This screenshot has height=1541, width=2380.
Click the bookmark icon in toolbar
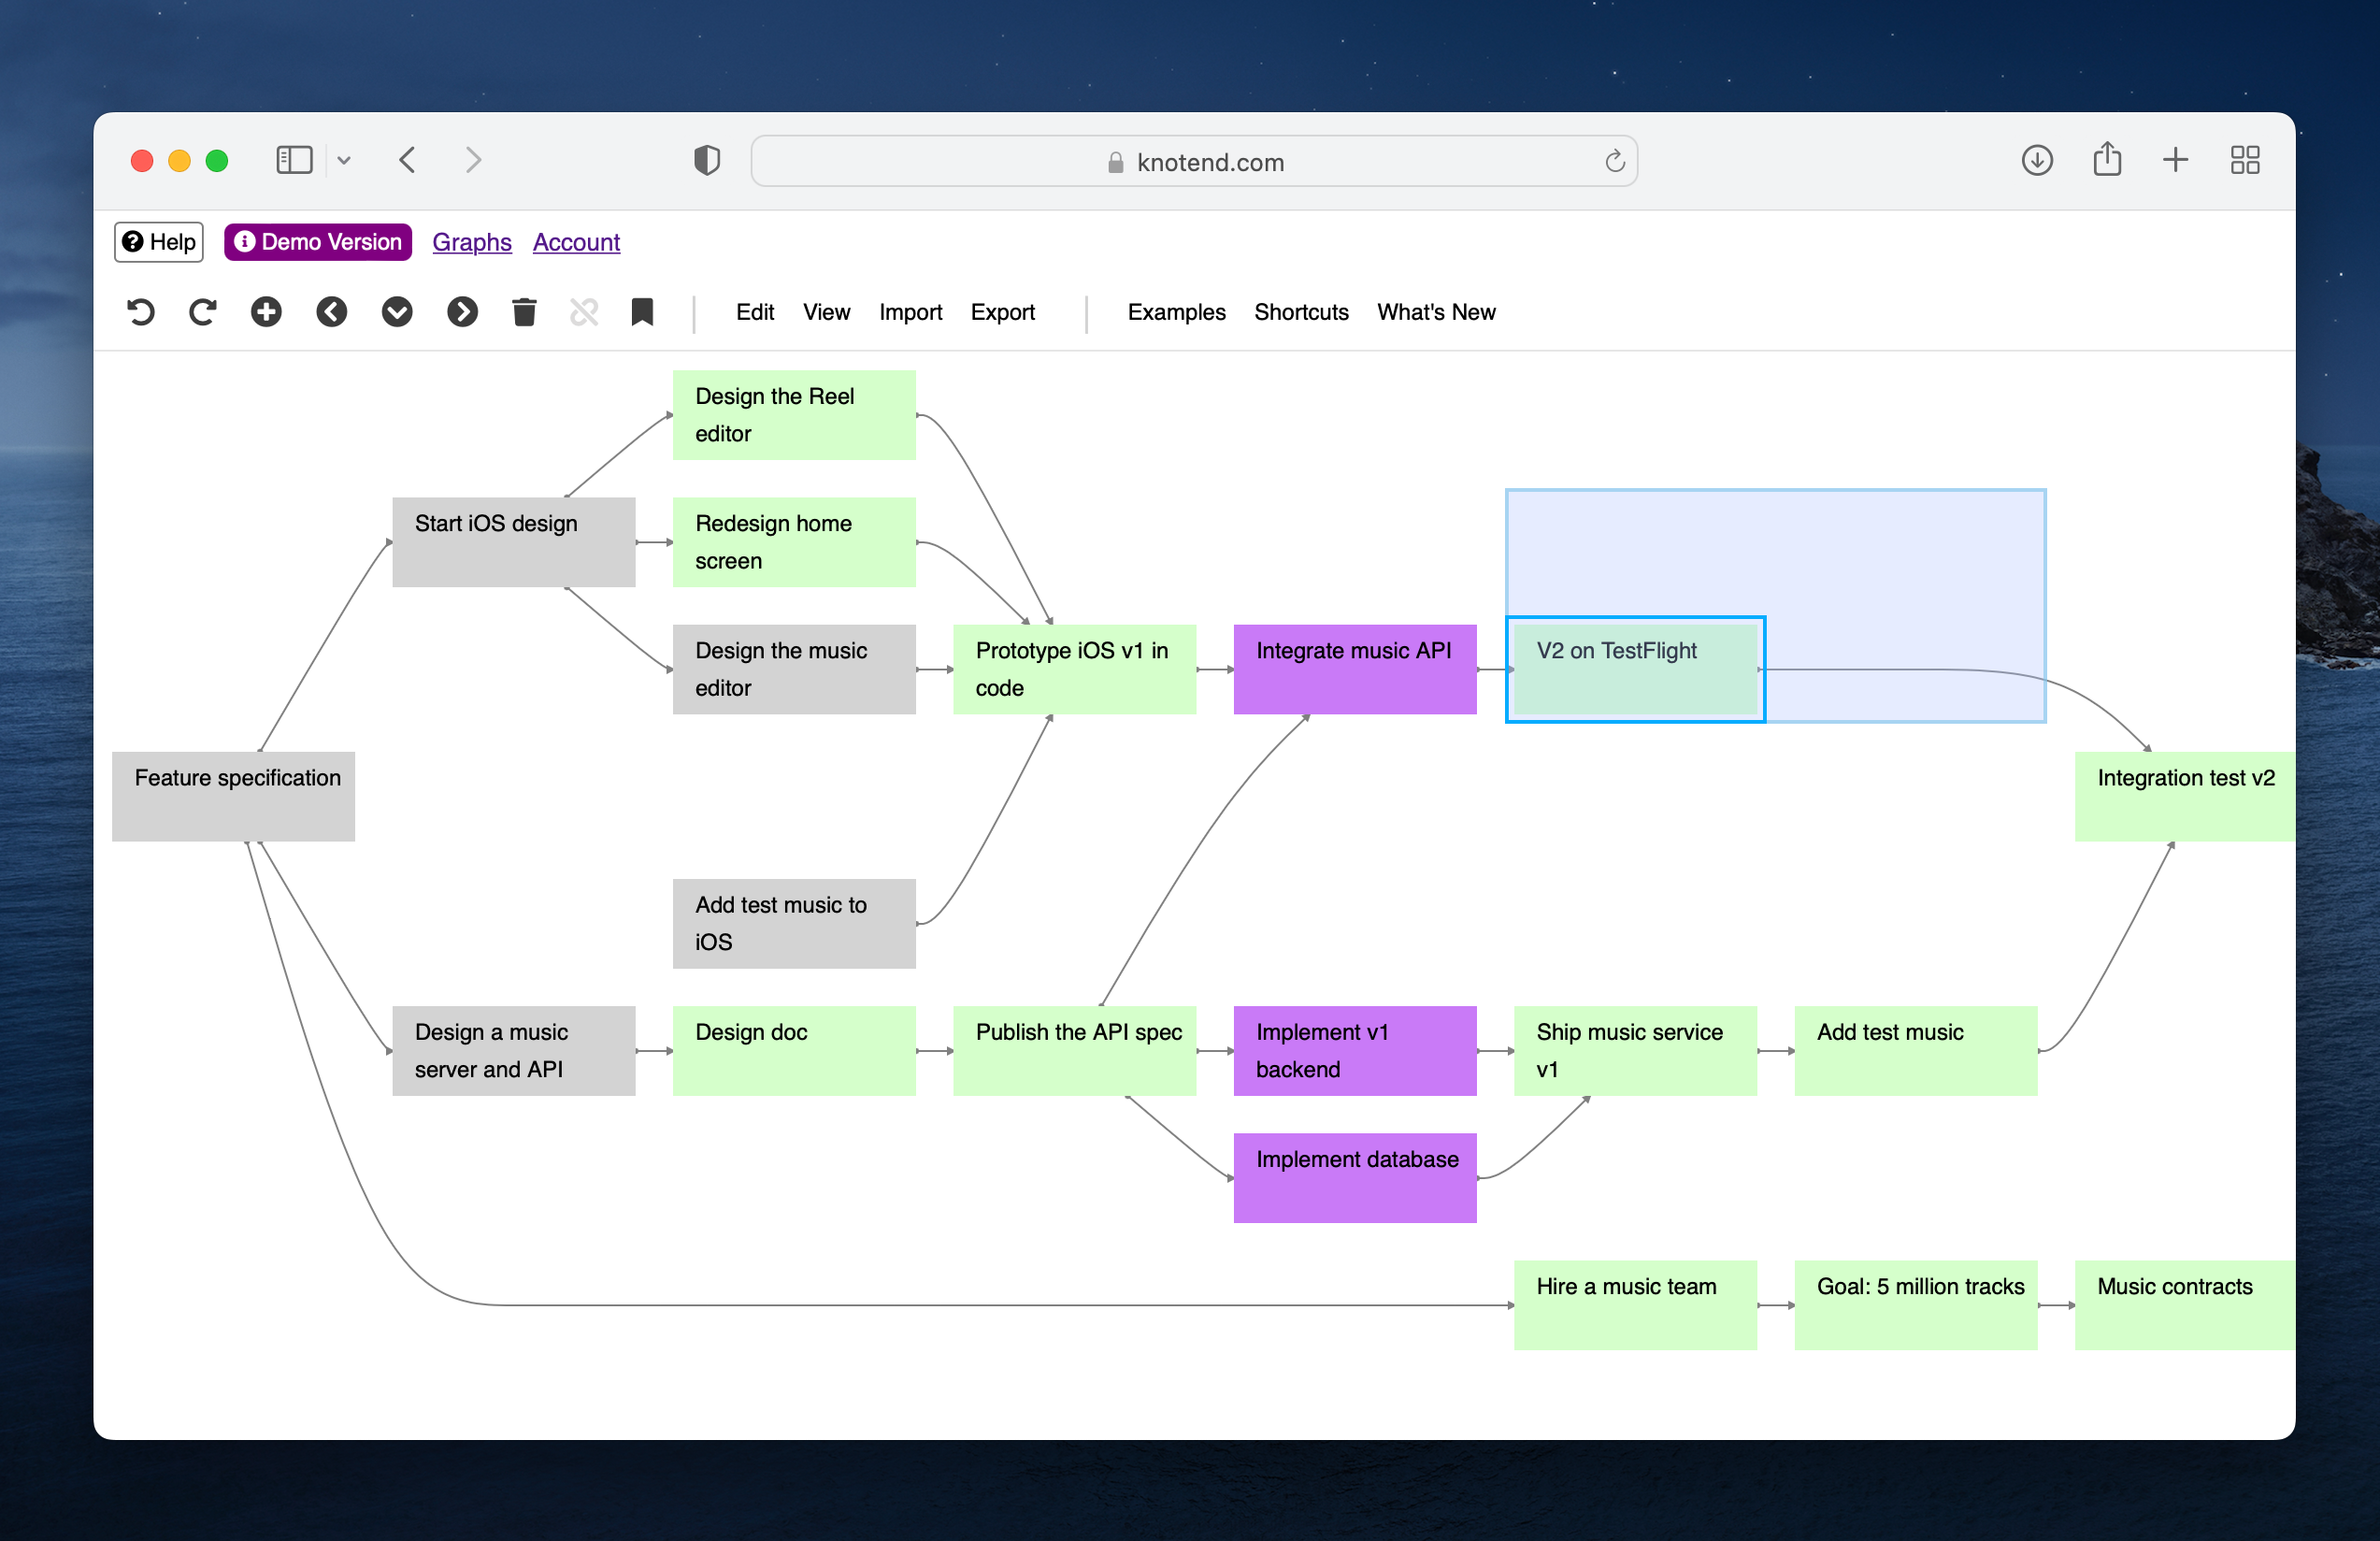point(642,312)
